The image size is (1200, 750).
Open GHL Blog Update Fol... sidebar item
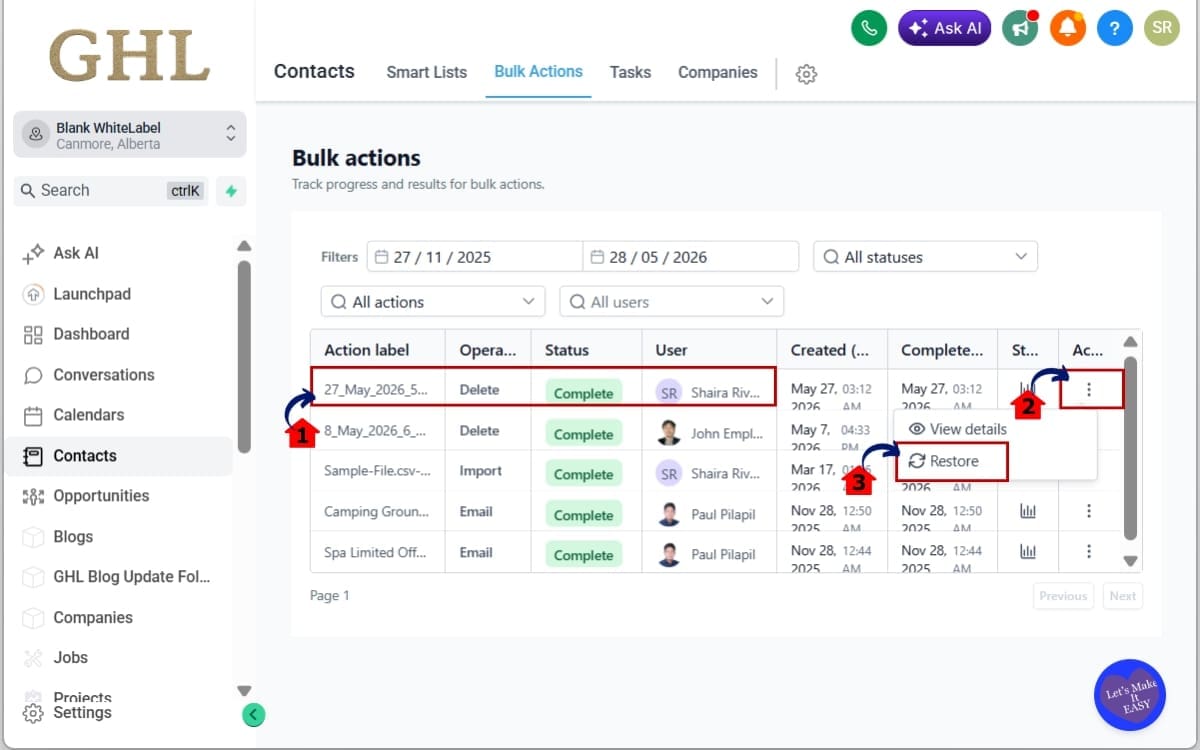[131, 577]
